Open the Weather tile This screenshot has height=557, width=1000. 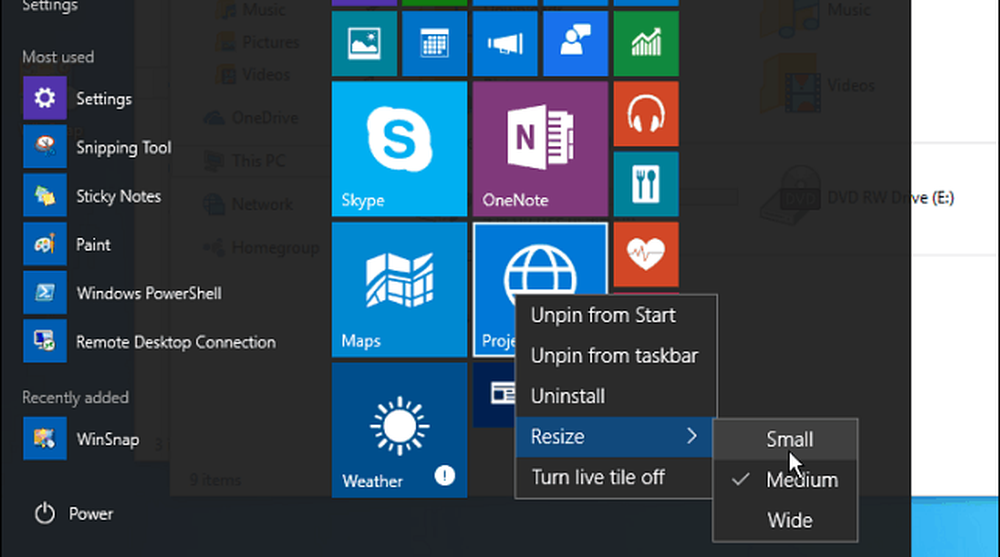coord(399,430)
